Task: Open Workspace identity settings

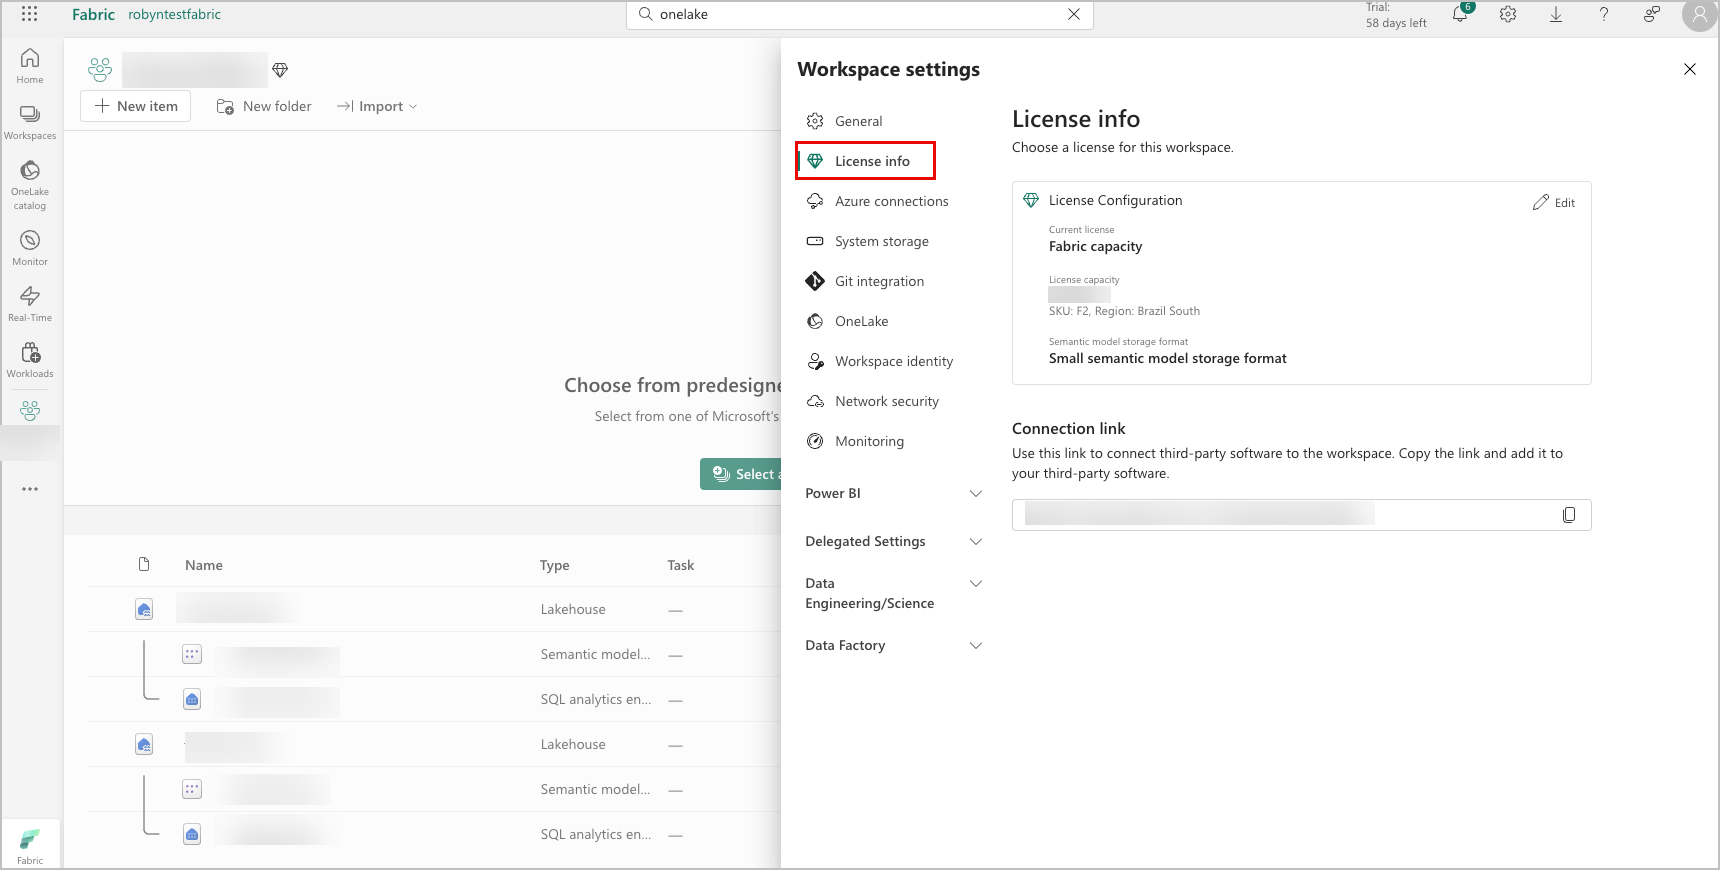Action: [880, 361]
